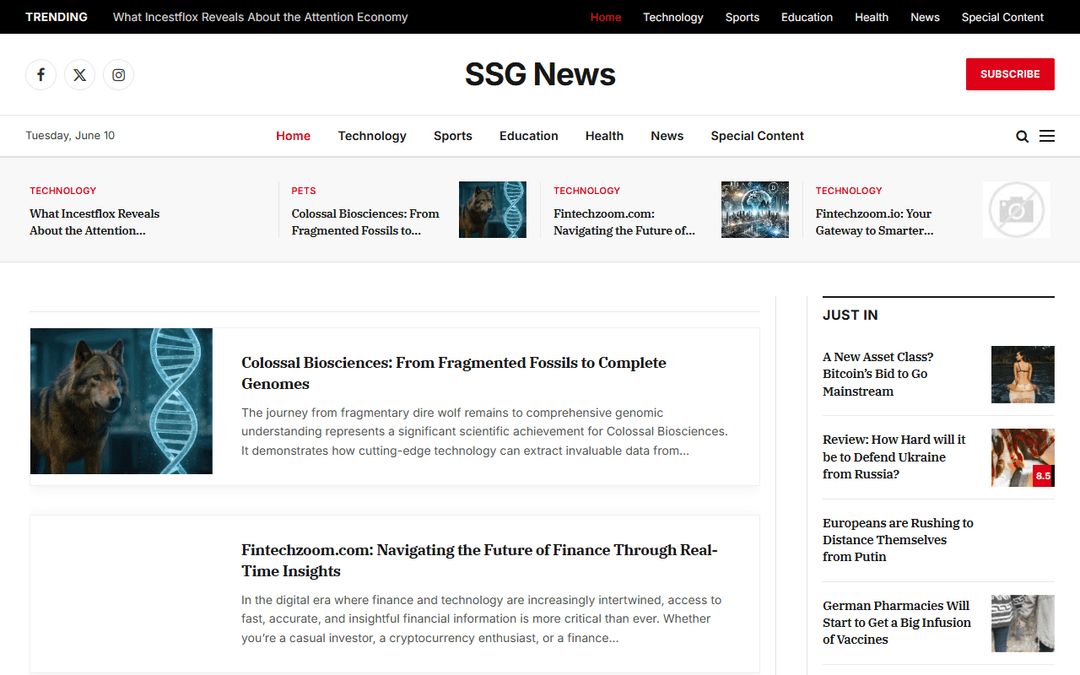Click the large wolf and DNA article image

(121, 401)
